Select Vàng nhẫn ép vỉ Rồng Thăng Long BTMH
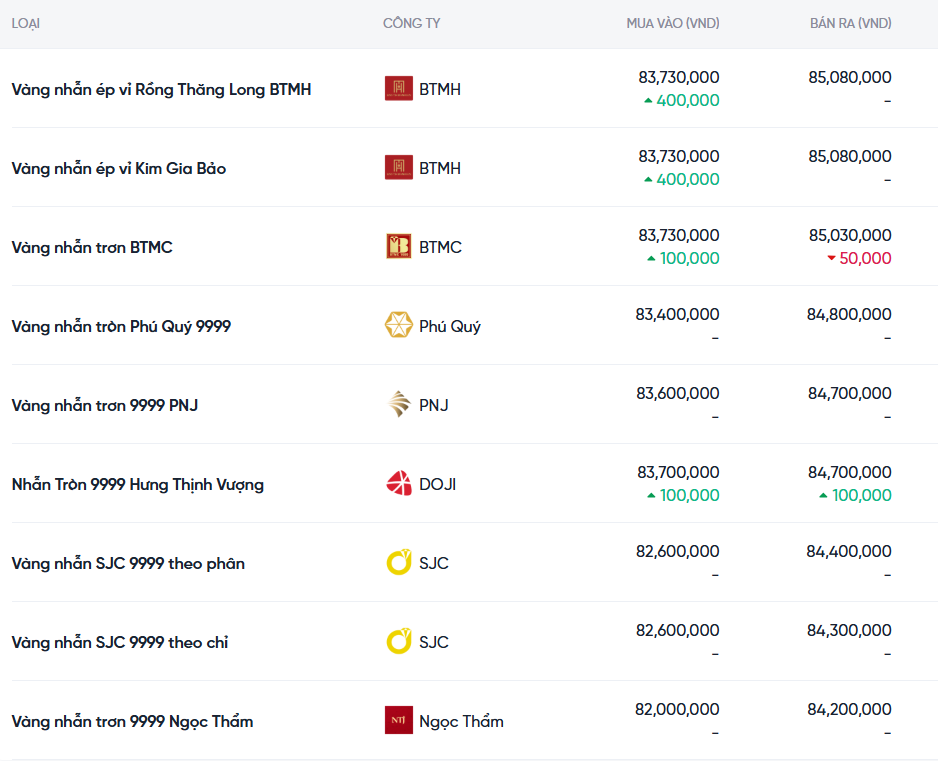Viewport: 938px width, 762px height. tap(162, 89)
